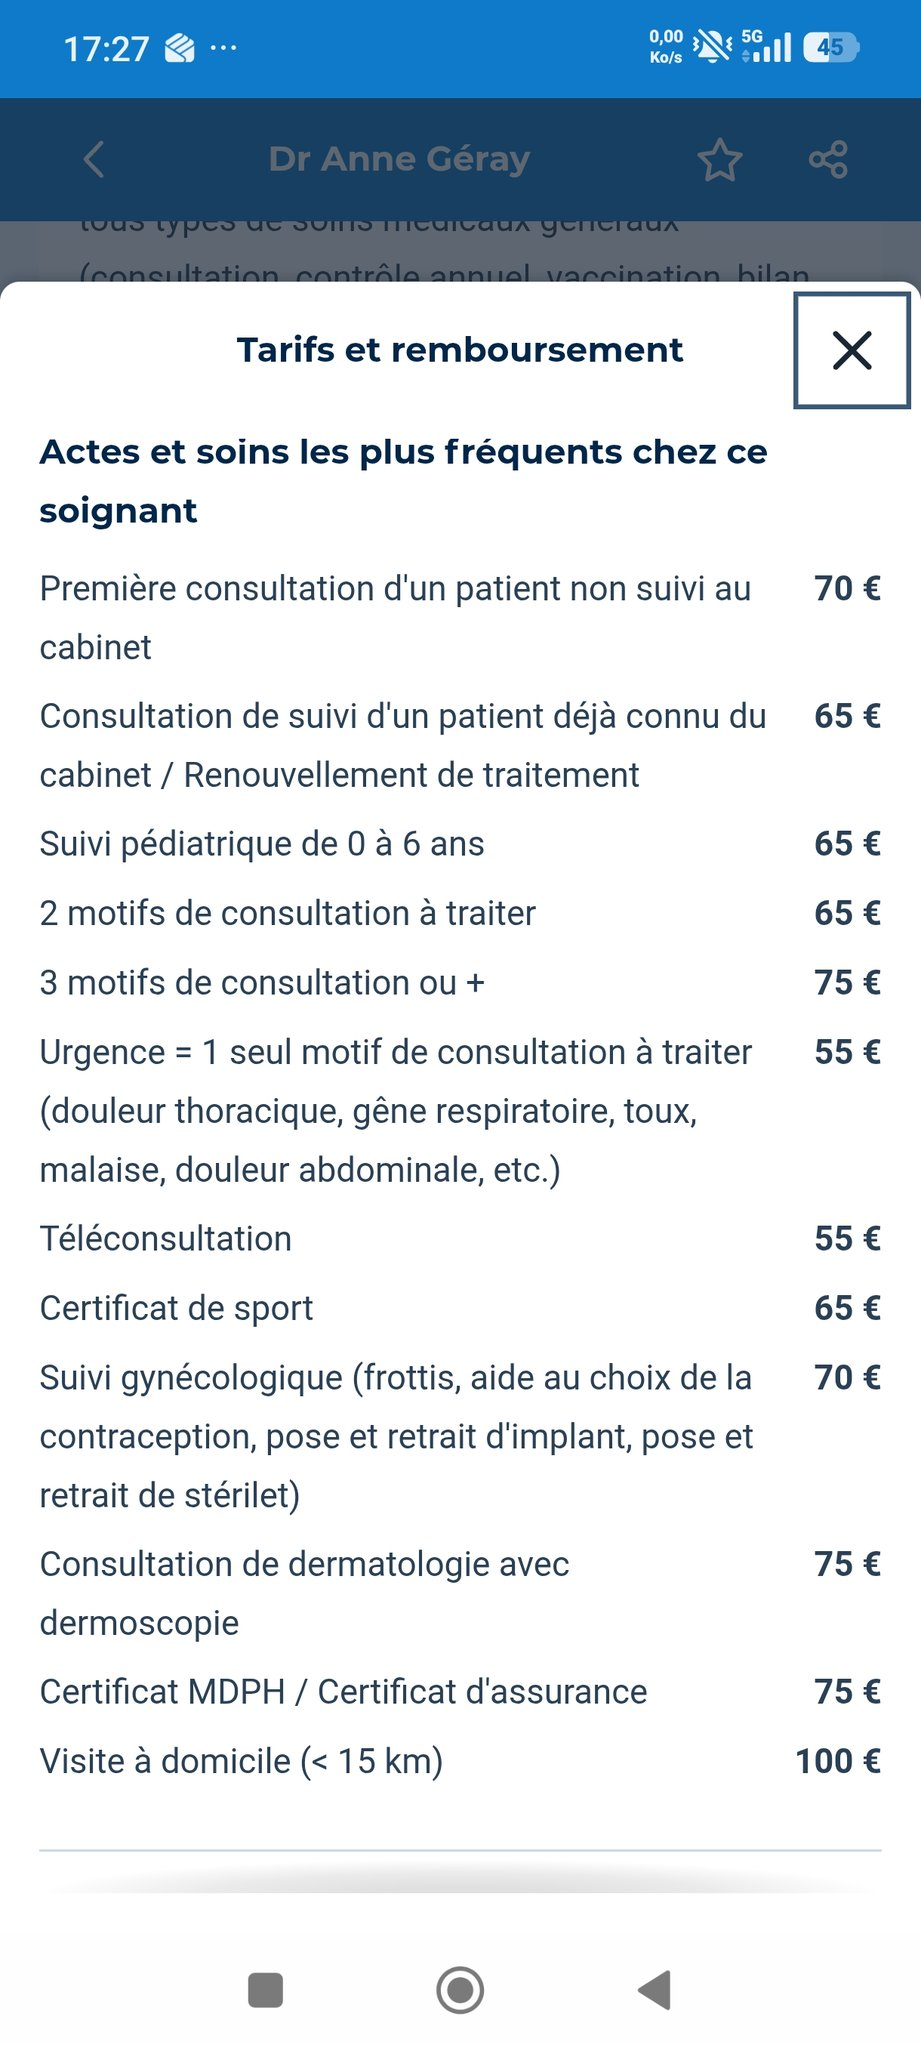Close the Tarifs et remboursement panel

(852, 350)
